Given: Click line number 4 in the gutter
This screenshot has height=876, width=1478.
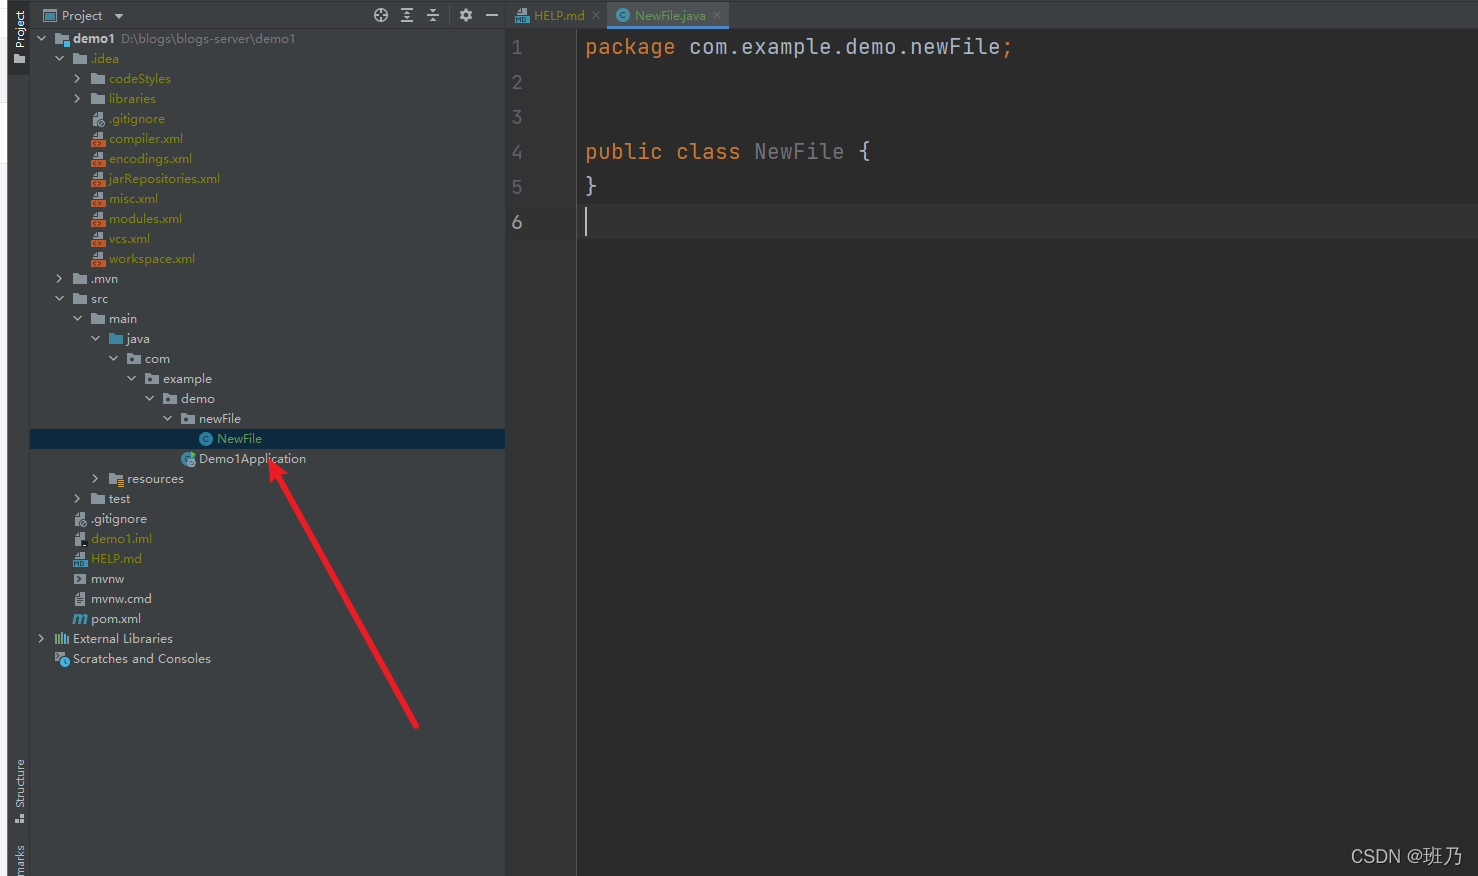Looking at the screenshot, I should pos(517,152).
